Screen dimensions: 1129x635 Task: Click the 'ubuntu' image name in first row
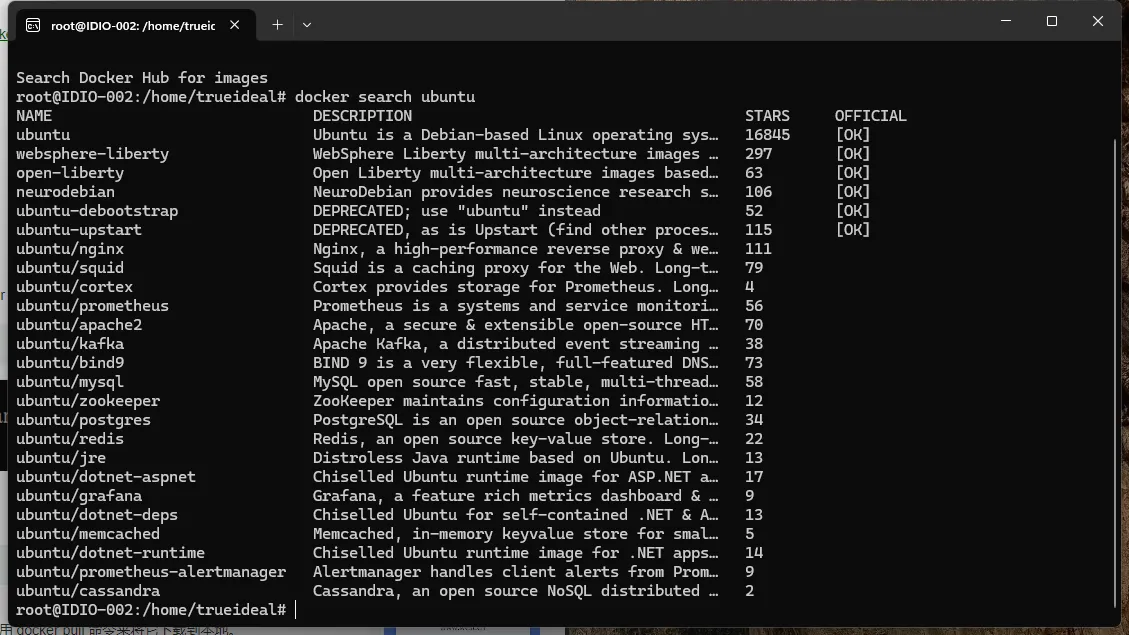pyautogui.click(x=43, y=135)
